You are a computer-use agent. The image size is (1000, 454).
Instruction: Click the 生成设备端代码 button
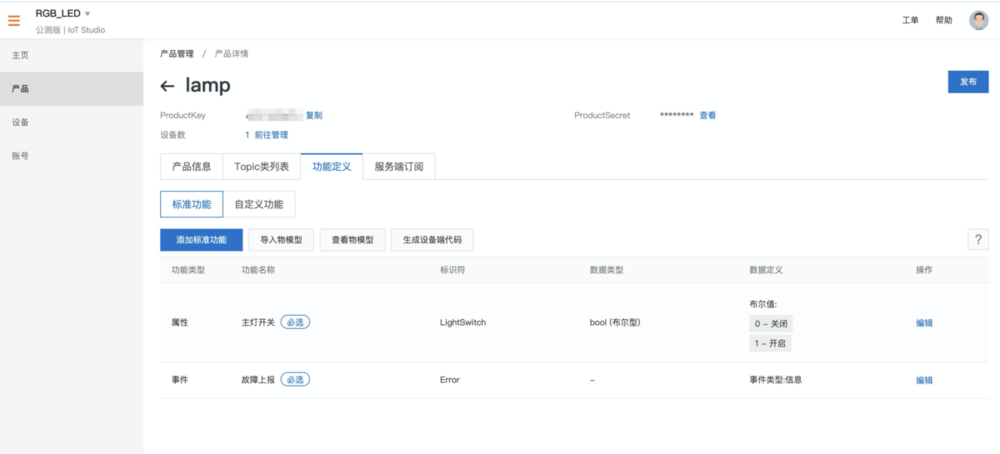point(432,240)
